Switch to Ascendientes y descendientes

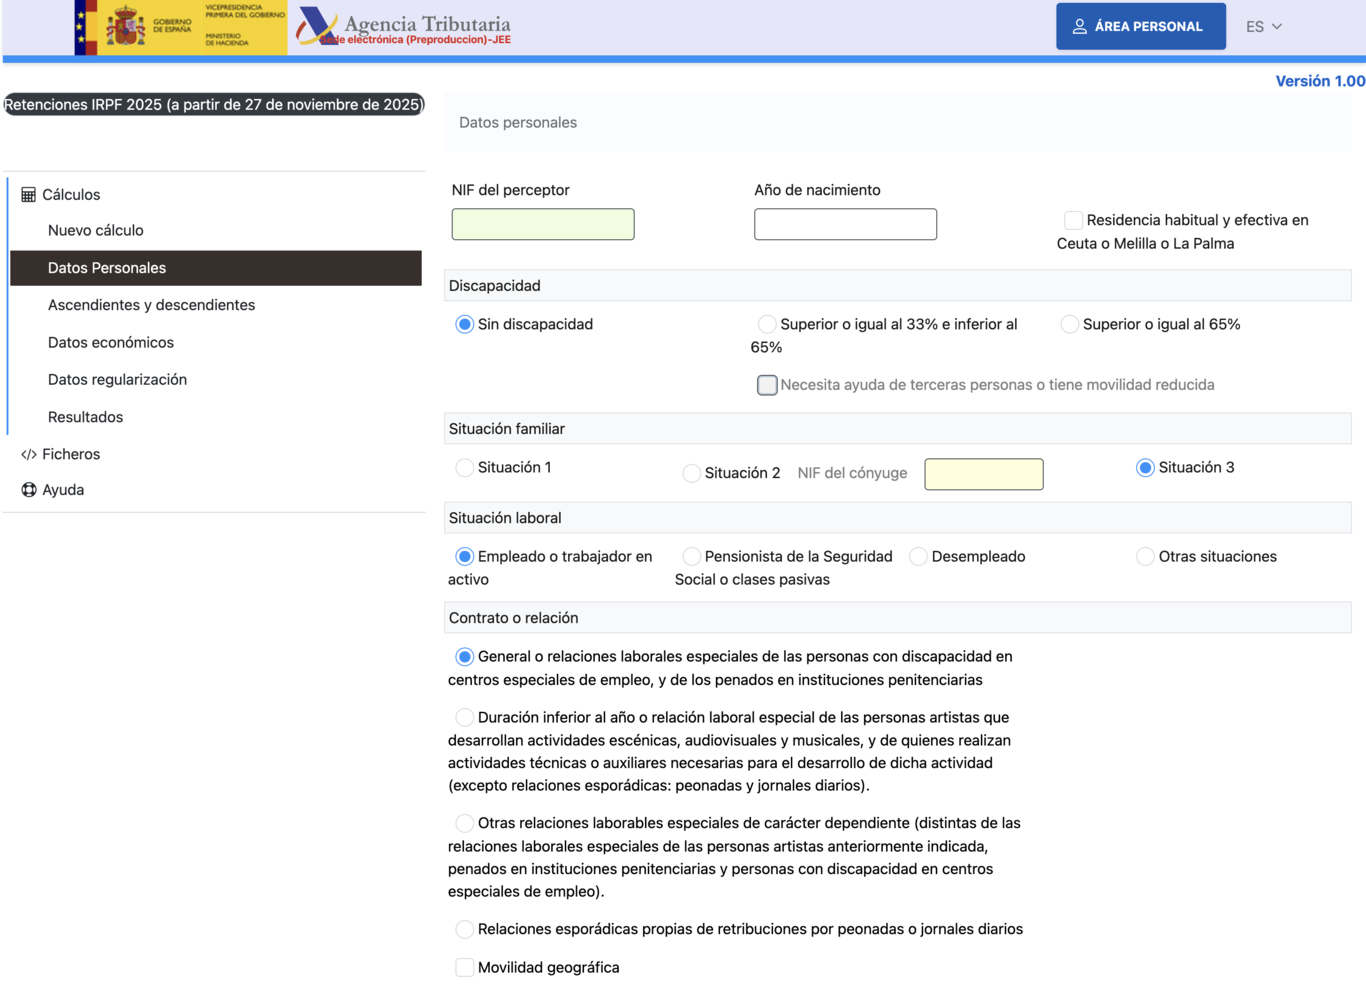tap(151, 305)
